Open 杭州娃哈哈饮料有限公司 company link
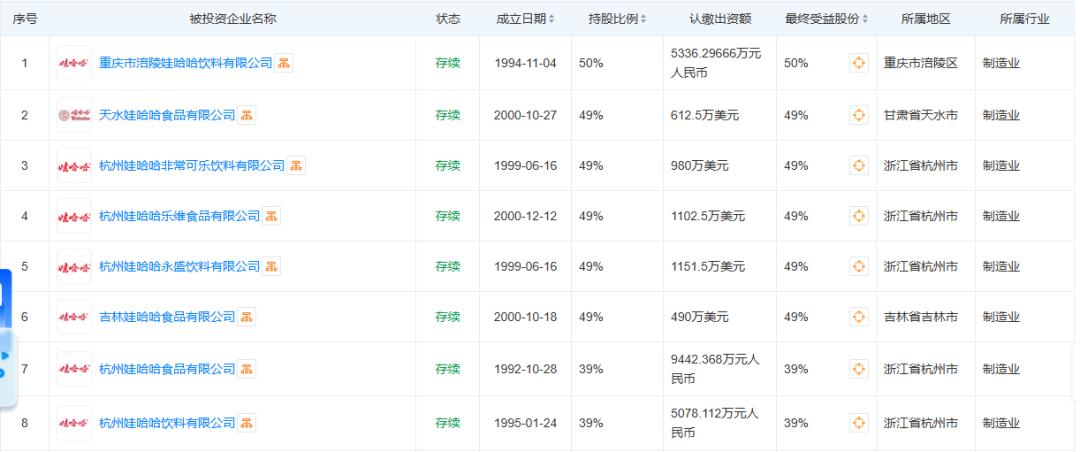Viewport: 1080px width, 452px height. [167, 422]
